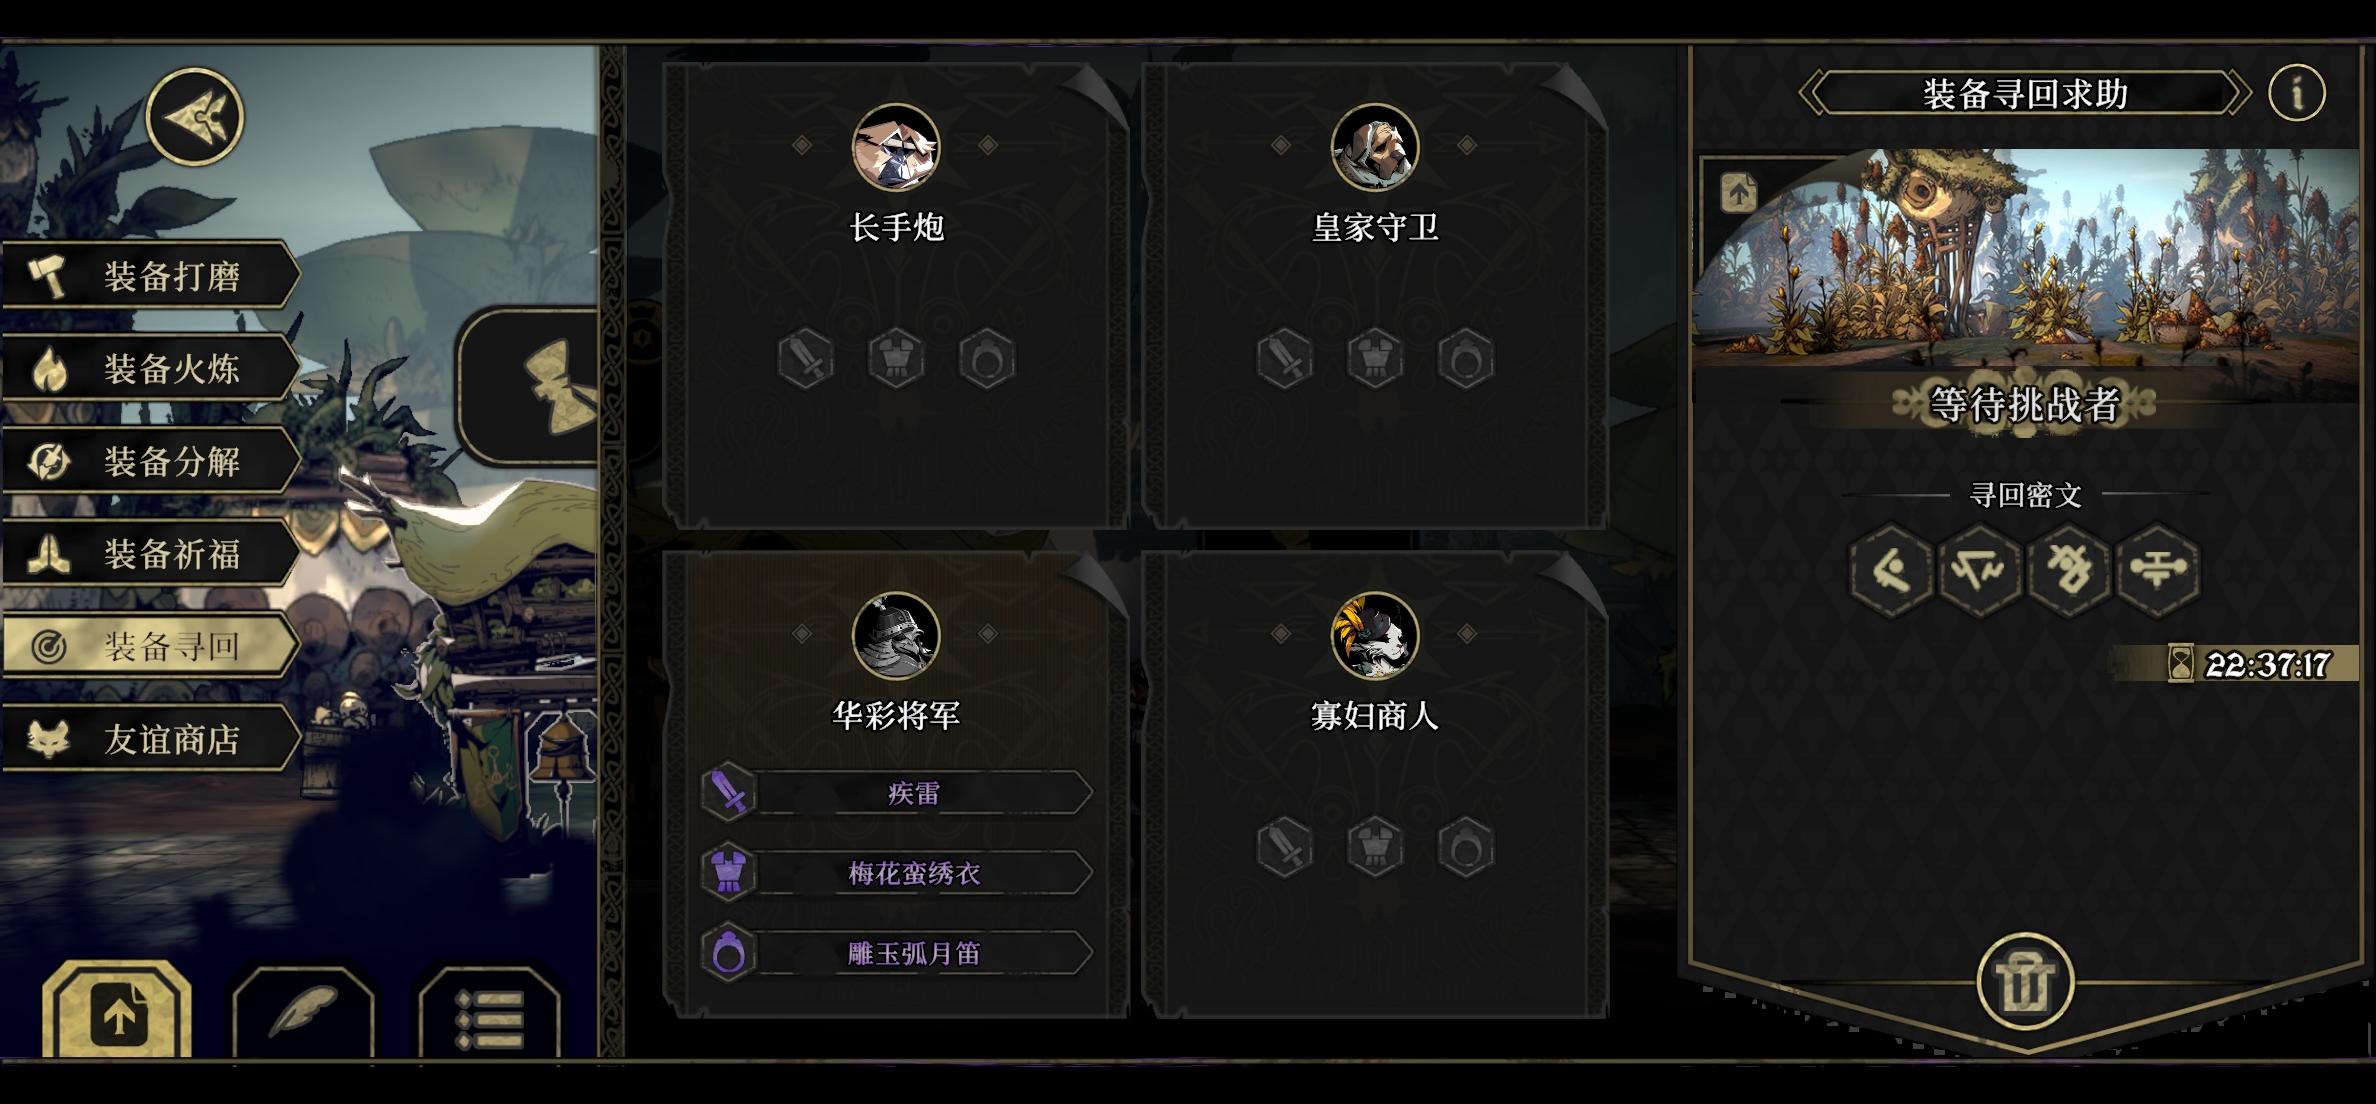2376x1104 pixels.
Task: Click the 梅花蛮绣衣 armor slot
Action: click(897, 873)
